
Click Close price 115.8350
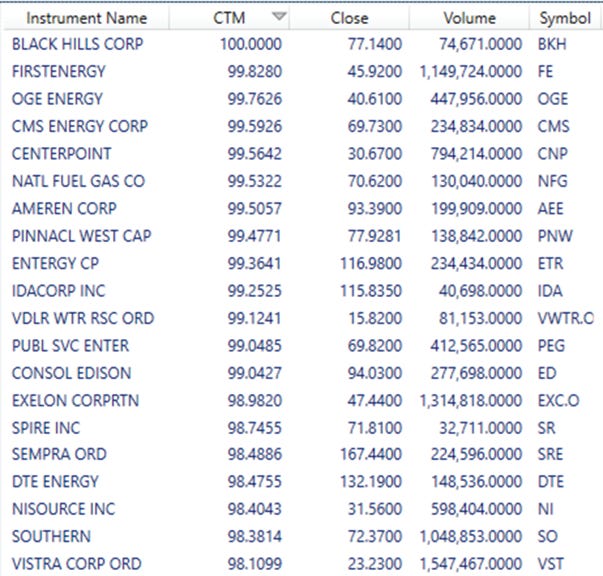coord(371,291)
